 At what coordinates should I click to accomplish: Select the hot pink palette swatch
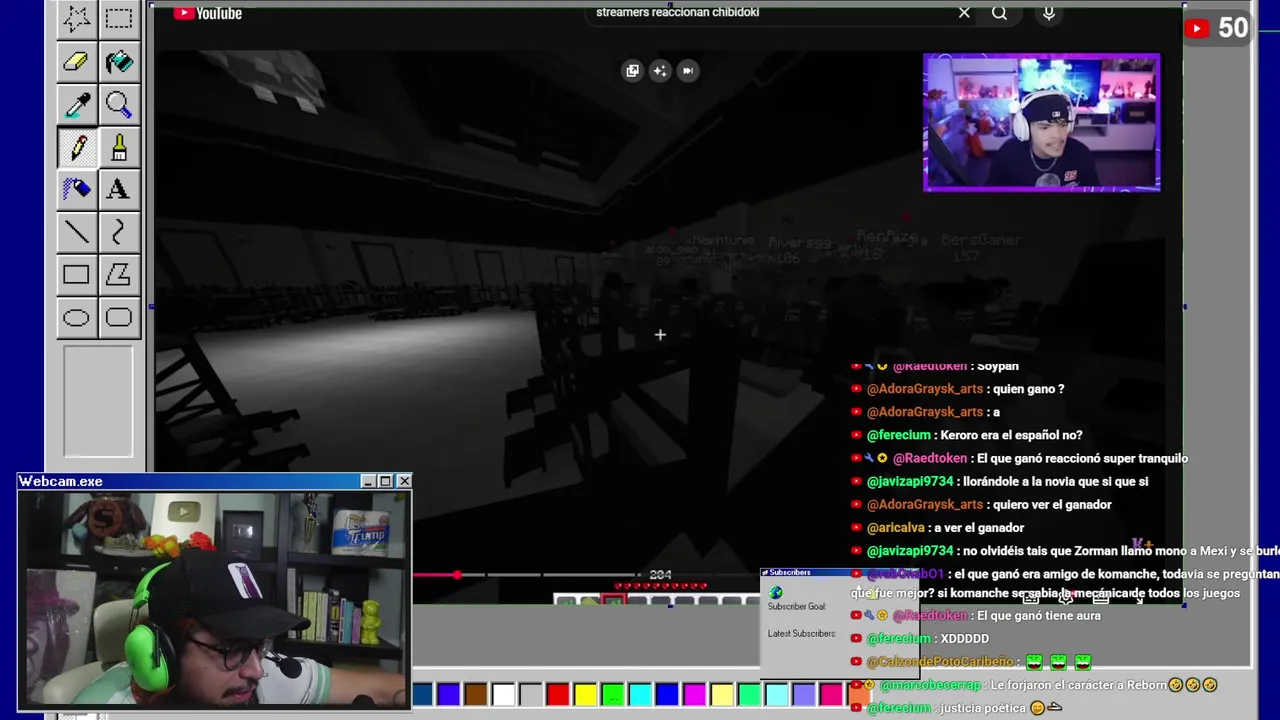coord(830,694)
